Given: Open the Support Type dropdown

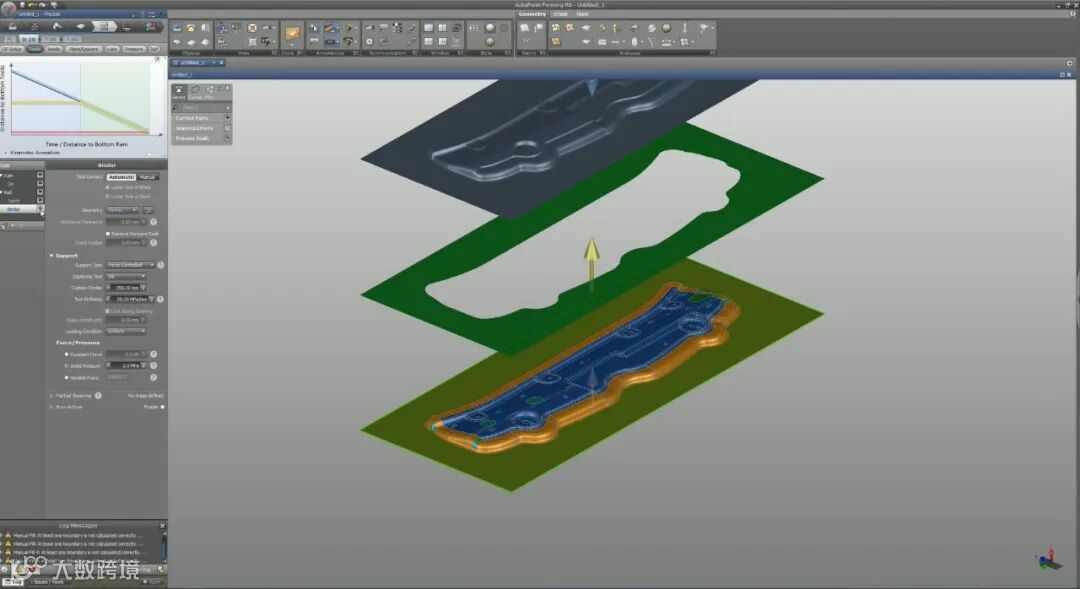Looking at the screenshot, I should [131, 265].
